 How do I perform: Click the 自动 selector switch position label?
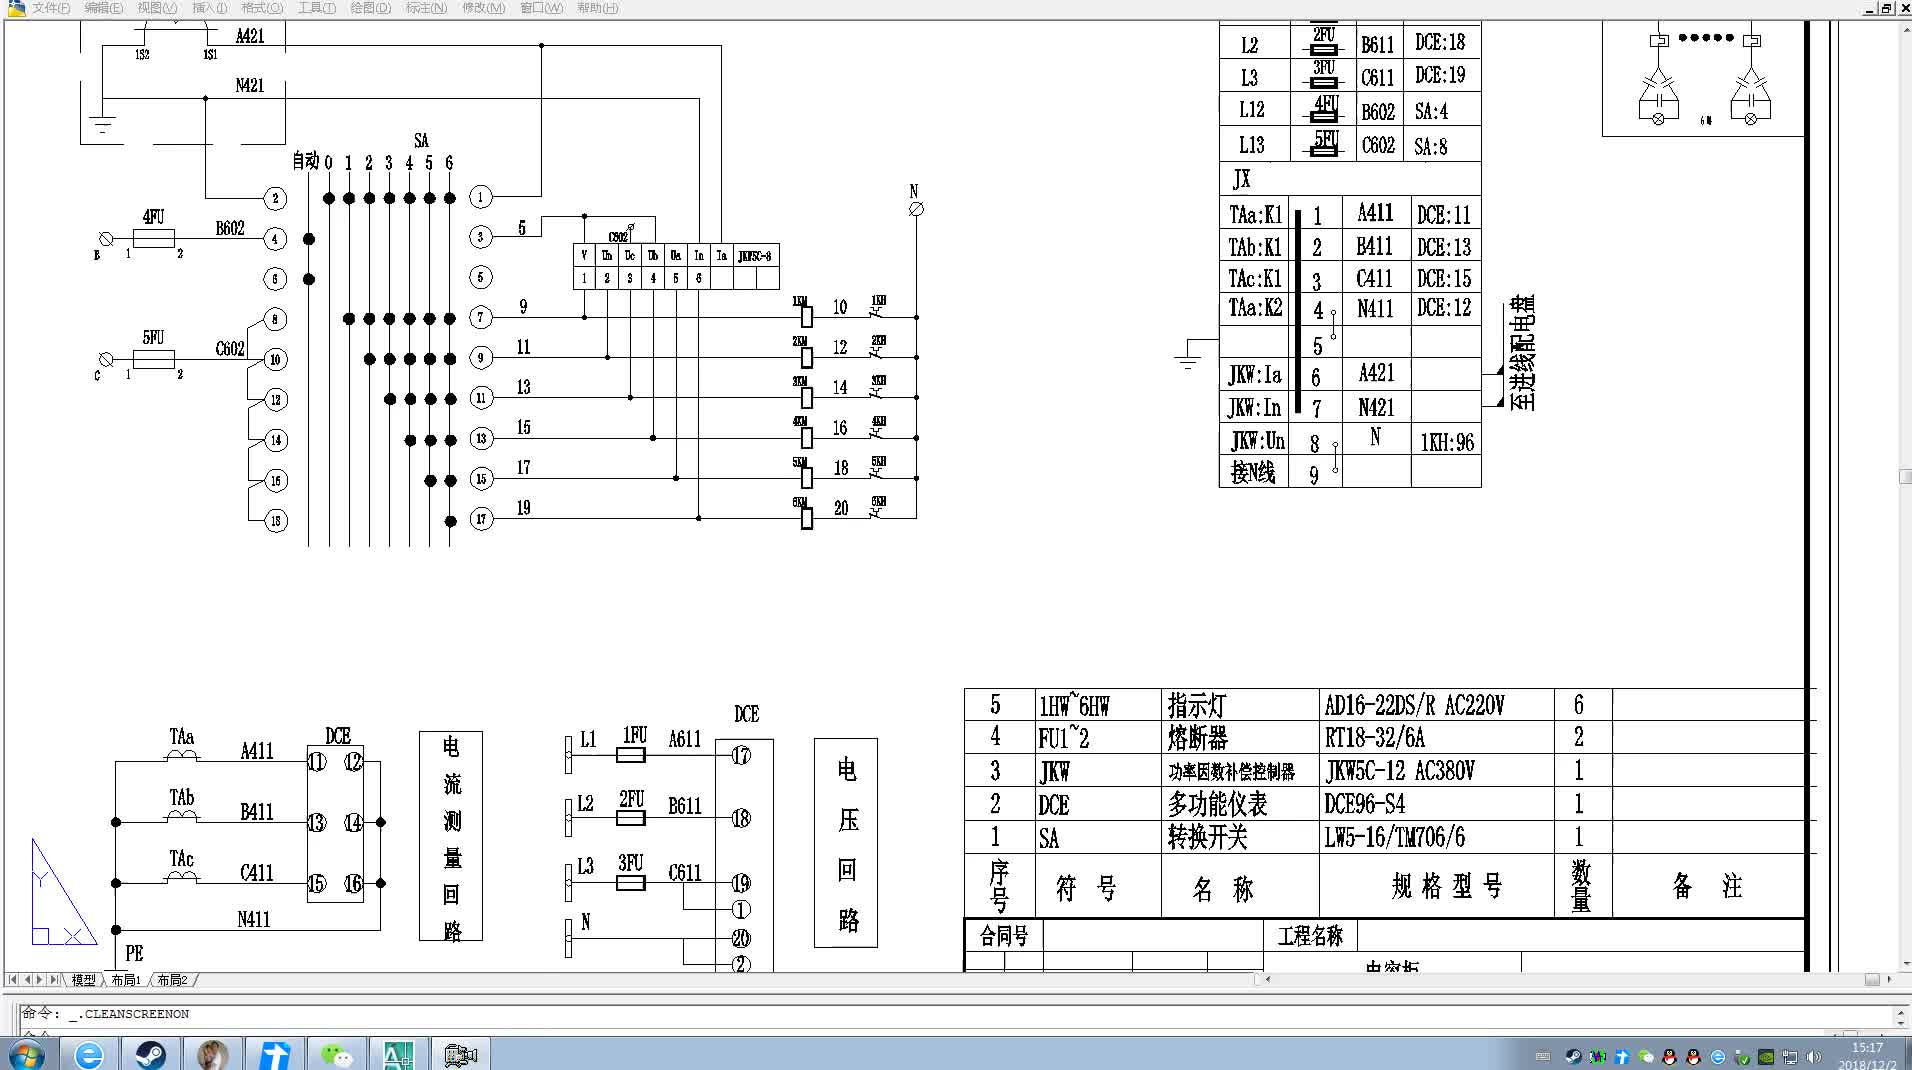click(x=305, y=160)
